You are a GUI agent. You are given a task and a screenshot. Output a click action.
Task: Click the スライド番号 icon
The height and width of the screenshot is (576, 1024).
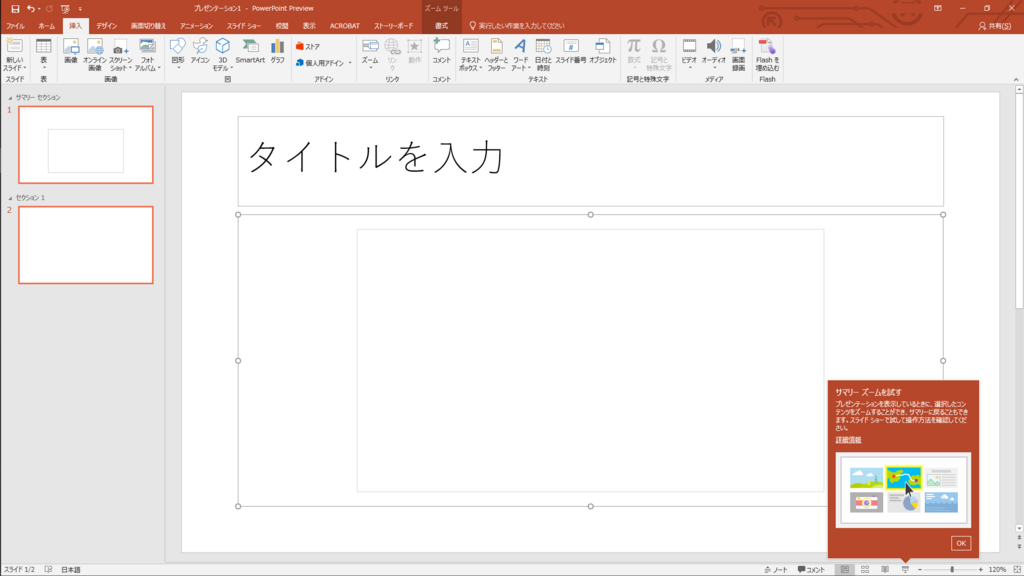point(571,46)
